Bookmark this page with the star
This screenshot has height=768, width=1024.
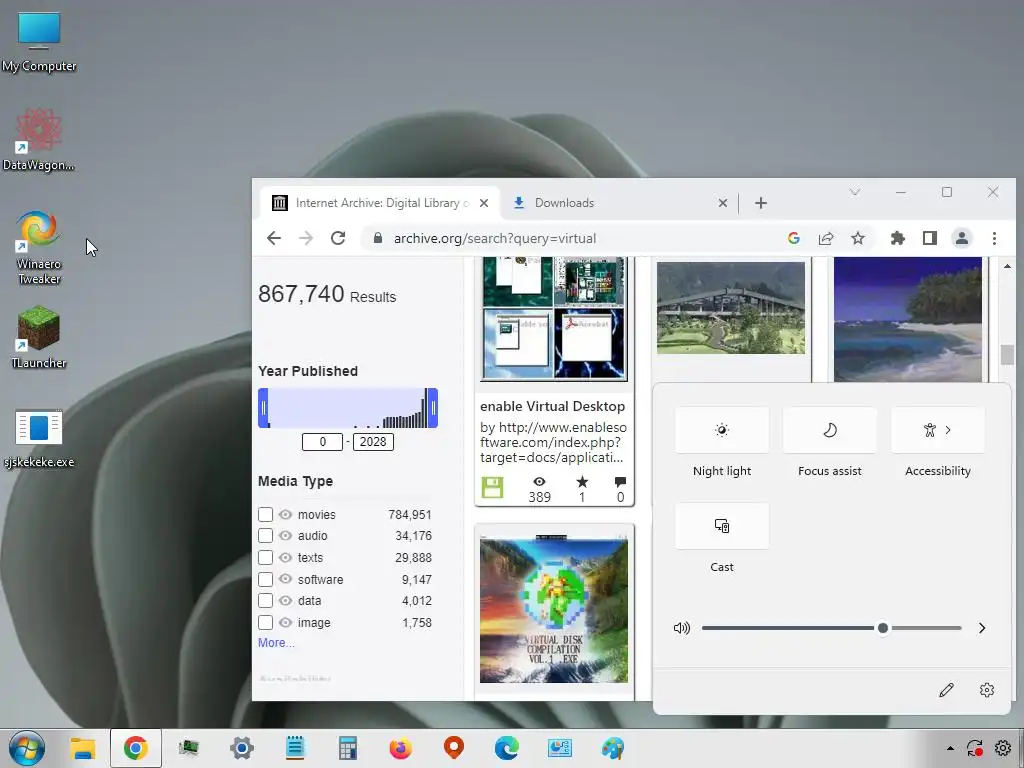857,238
